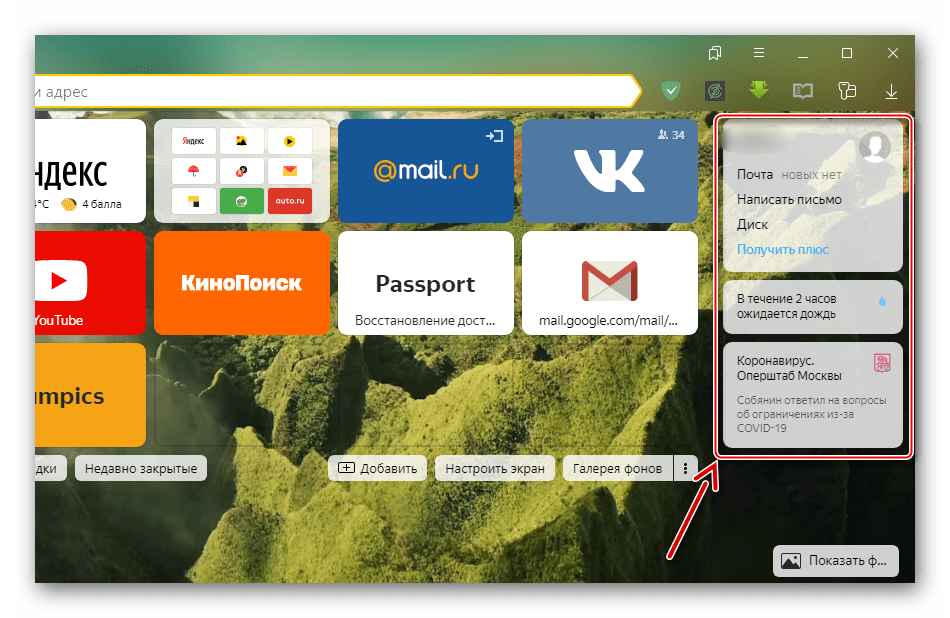Click the Настроить экран button
This screenshot has width=950, height=618.
pos(495,468)
